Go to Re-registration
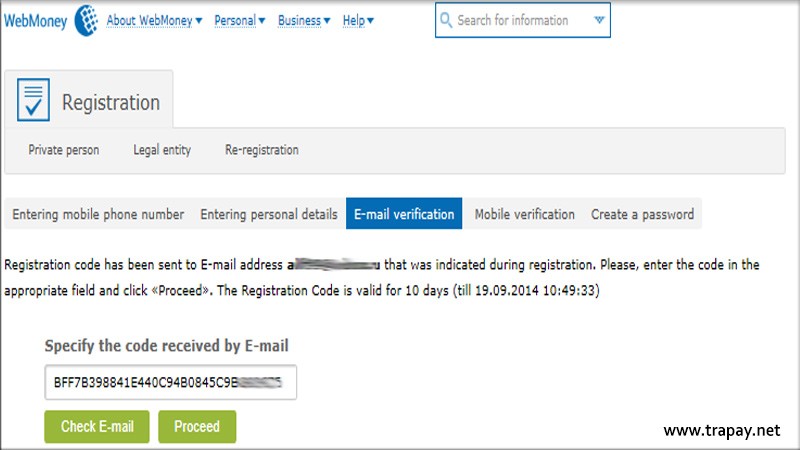Image resolution: width=800 pixels, height=450 pixels. [262, 150]
